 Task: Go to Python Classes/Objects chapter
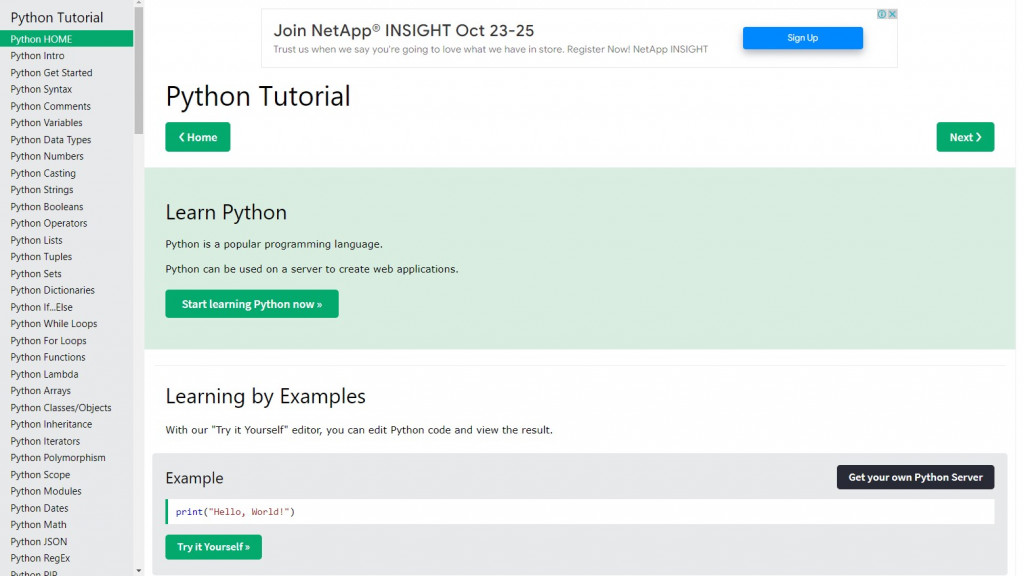[61, 408]
